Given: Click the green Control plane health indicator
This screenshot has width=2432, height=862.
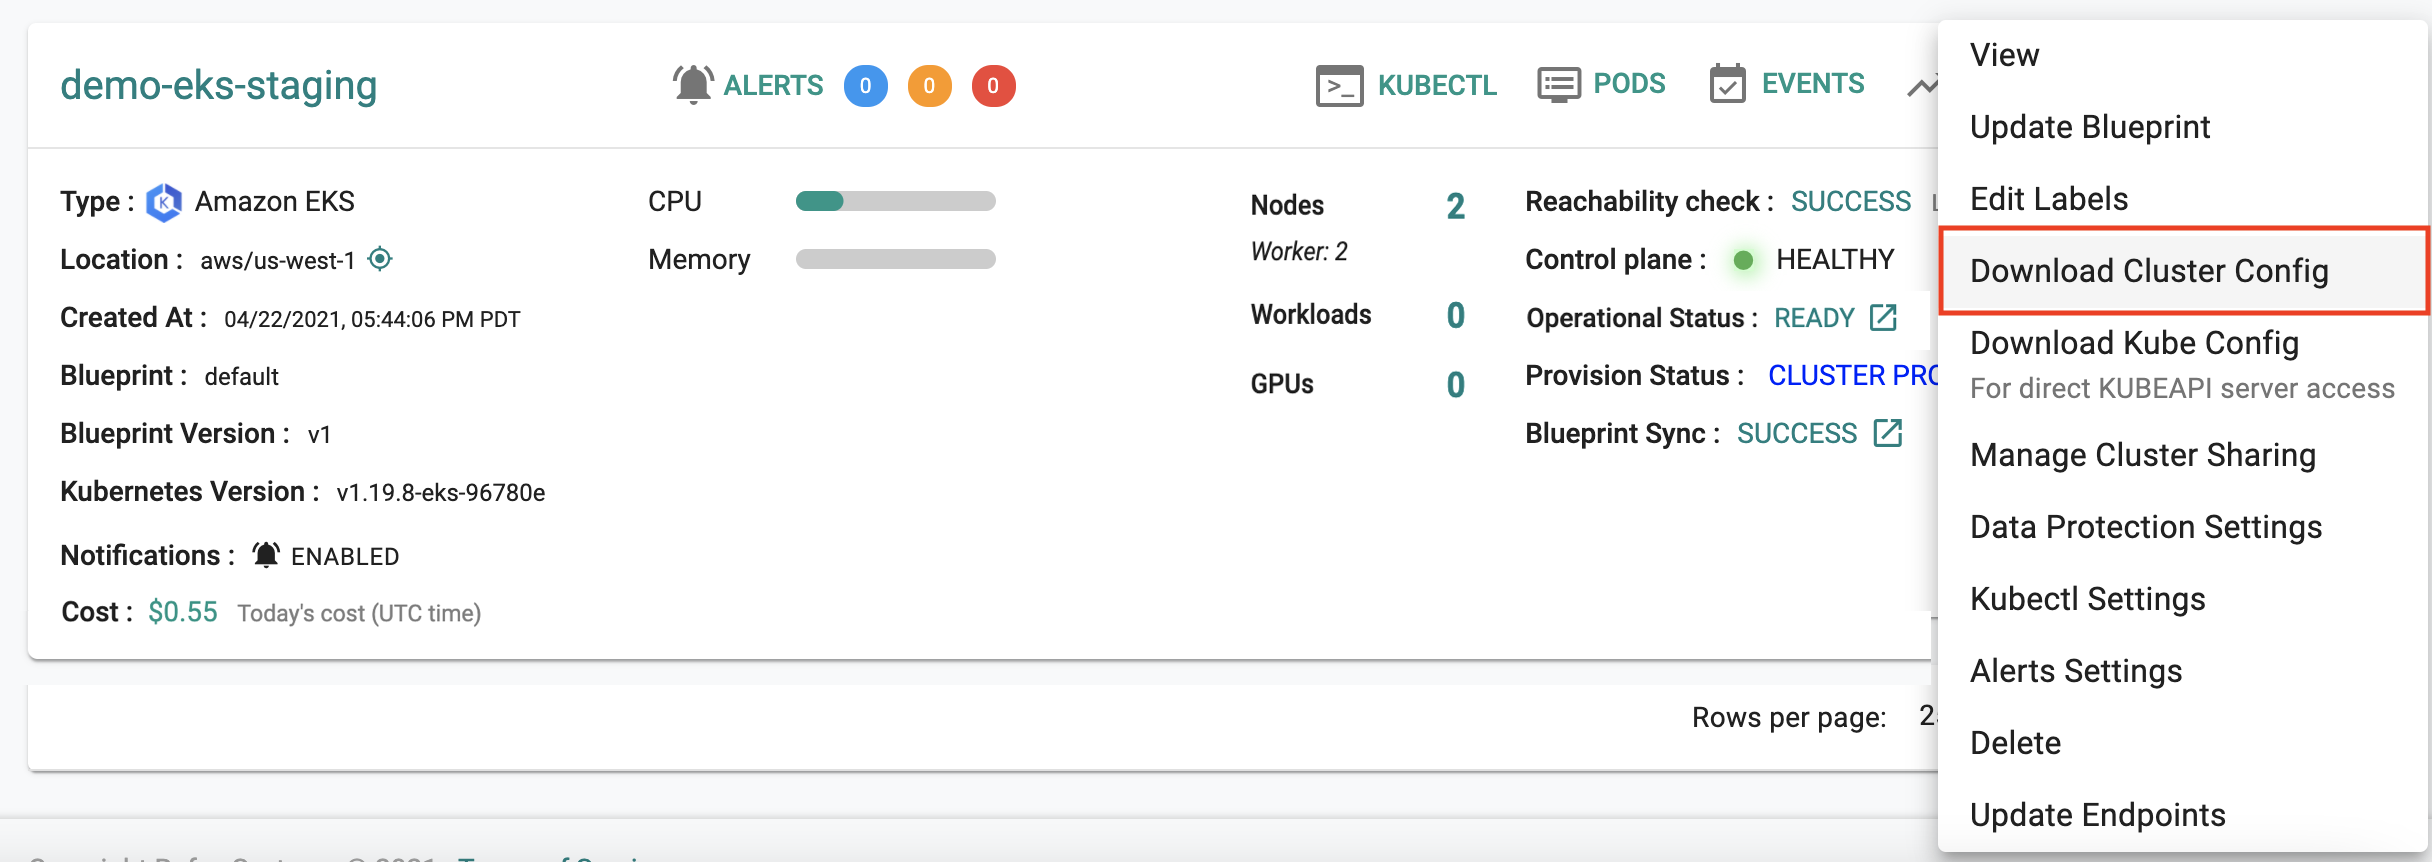Looking at the screenshot, I should (1743, 260).
